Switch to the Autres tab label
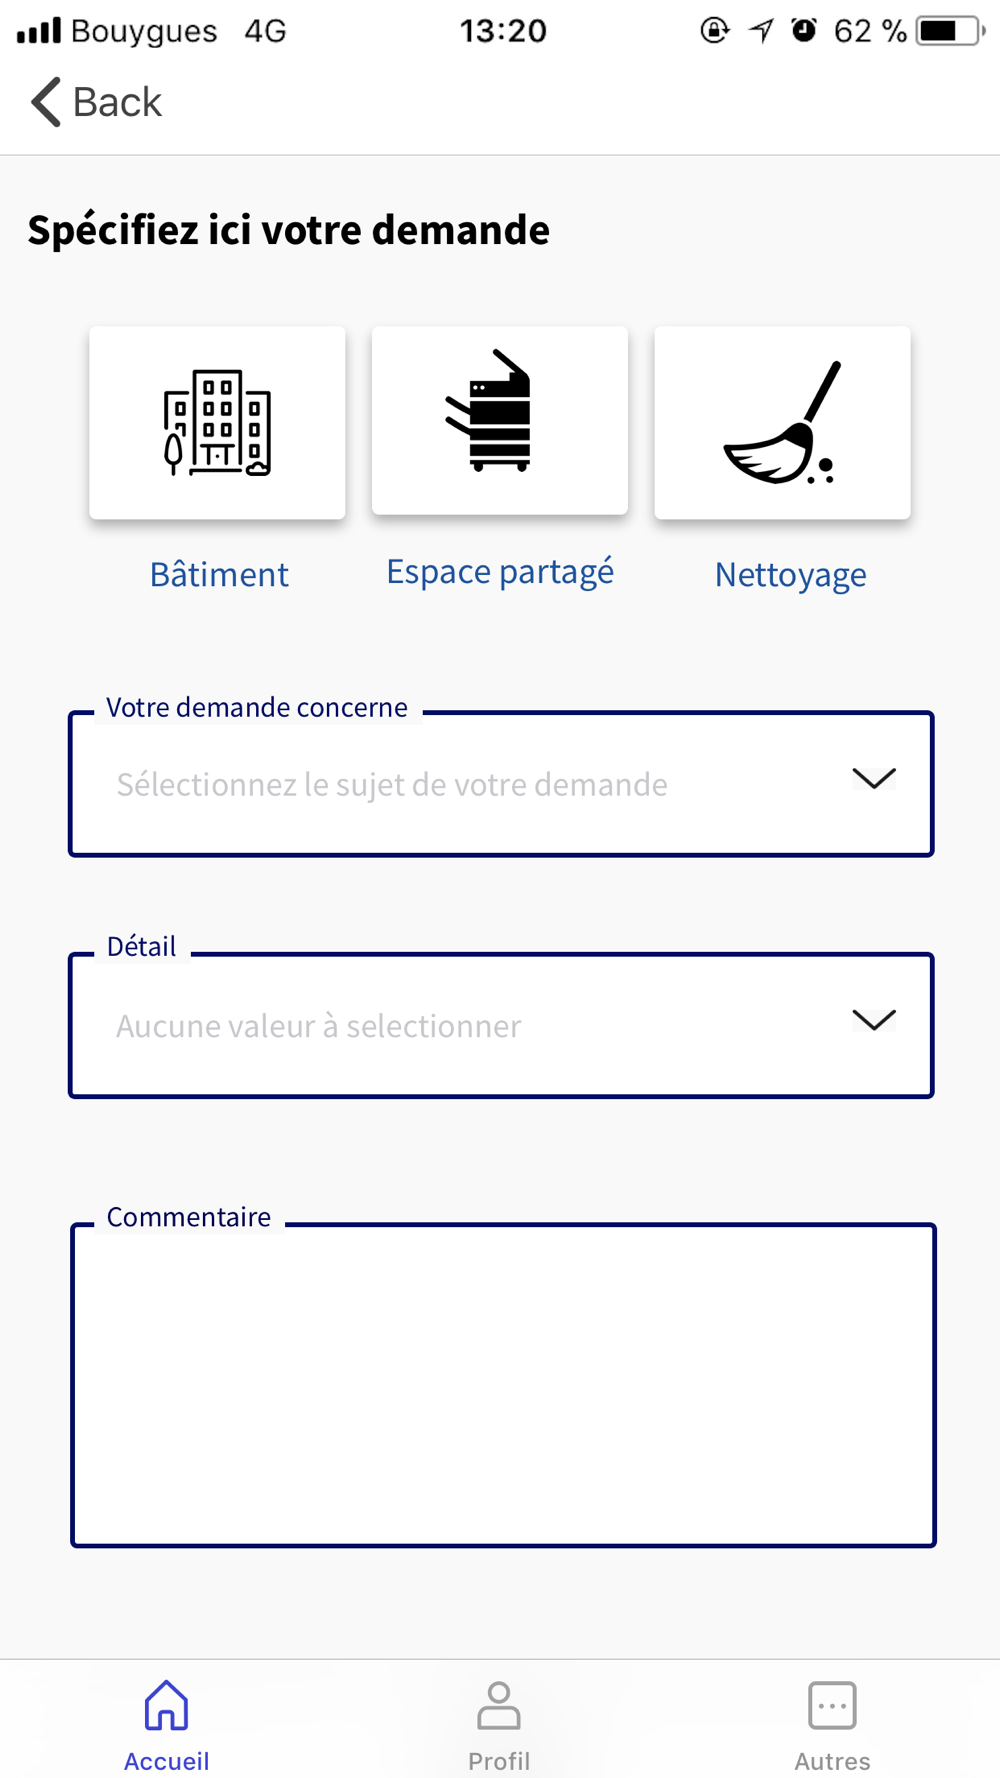1000x1778 pixels. [832, 1760]
